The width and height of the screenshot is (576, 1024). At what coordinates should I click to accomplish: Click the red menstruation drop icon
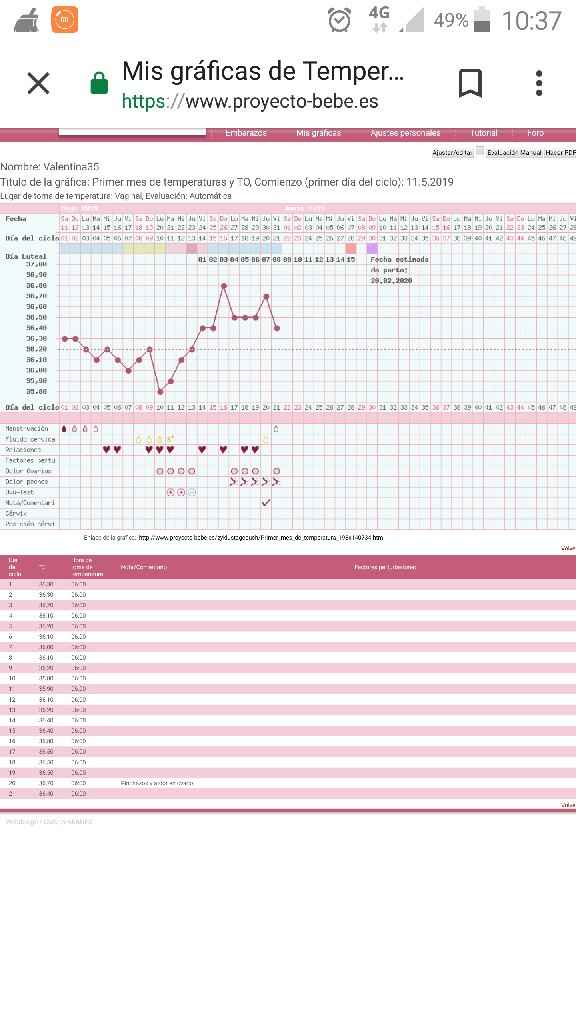tap(64, 429)
